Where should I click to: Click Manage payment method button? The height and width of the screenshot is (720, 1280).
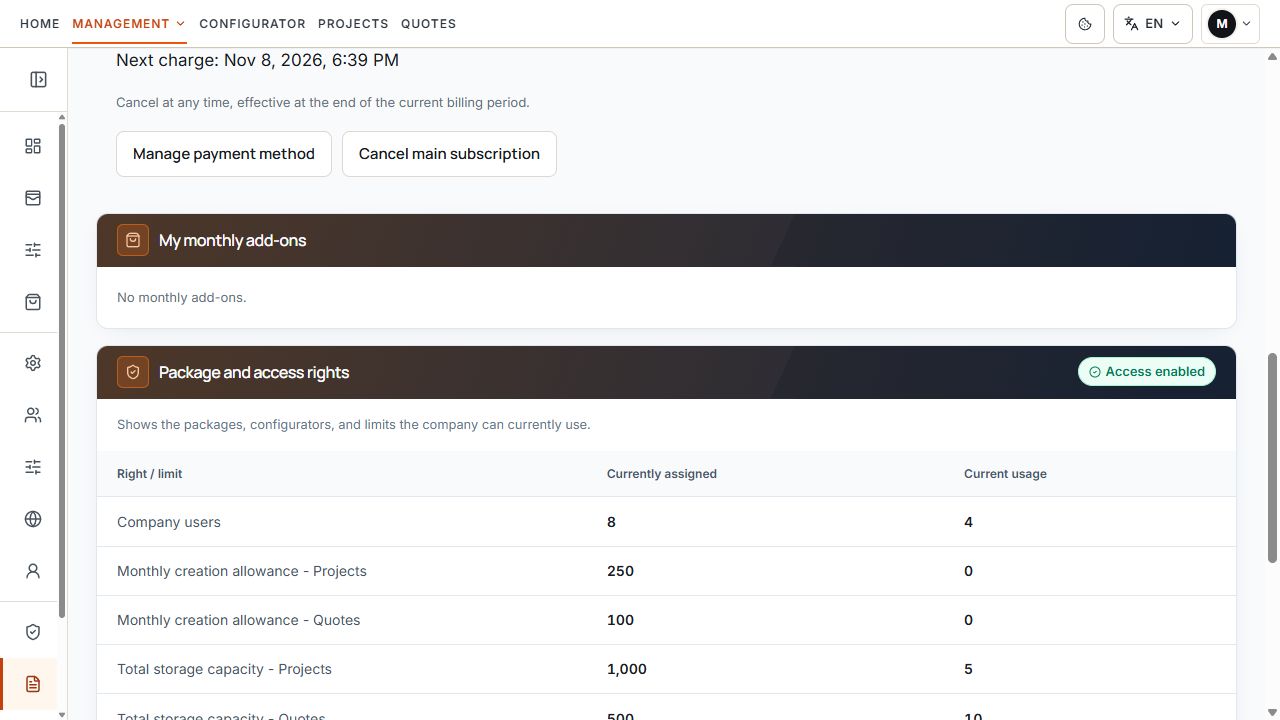[x=224, y=154]
